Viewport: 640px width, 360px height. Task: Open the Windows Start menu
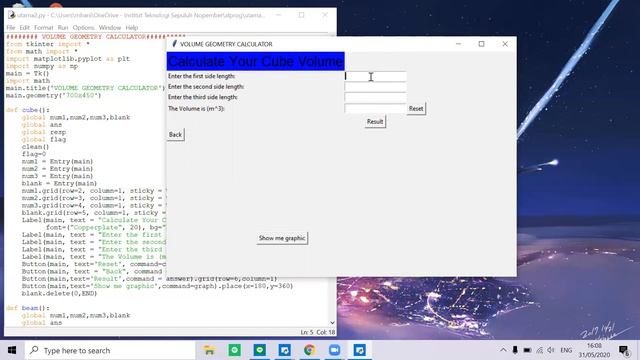tap(12, 350)
